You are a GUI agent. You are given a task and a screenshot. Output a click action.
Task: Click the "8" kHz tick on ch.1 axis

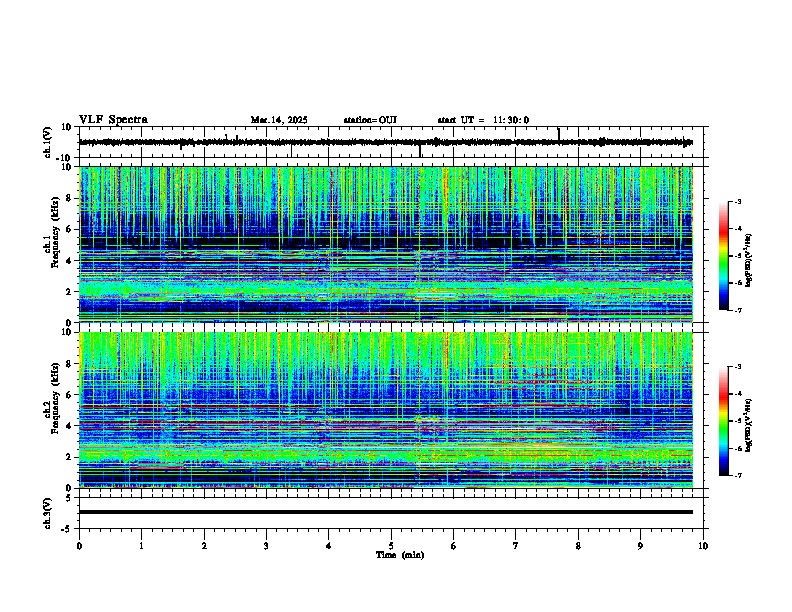(69, 198)
